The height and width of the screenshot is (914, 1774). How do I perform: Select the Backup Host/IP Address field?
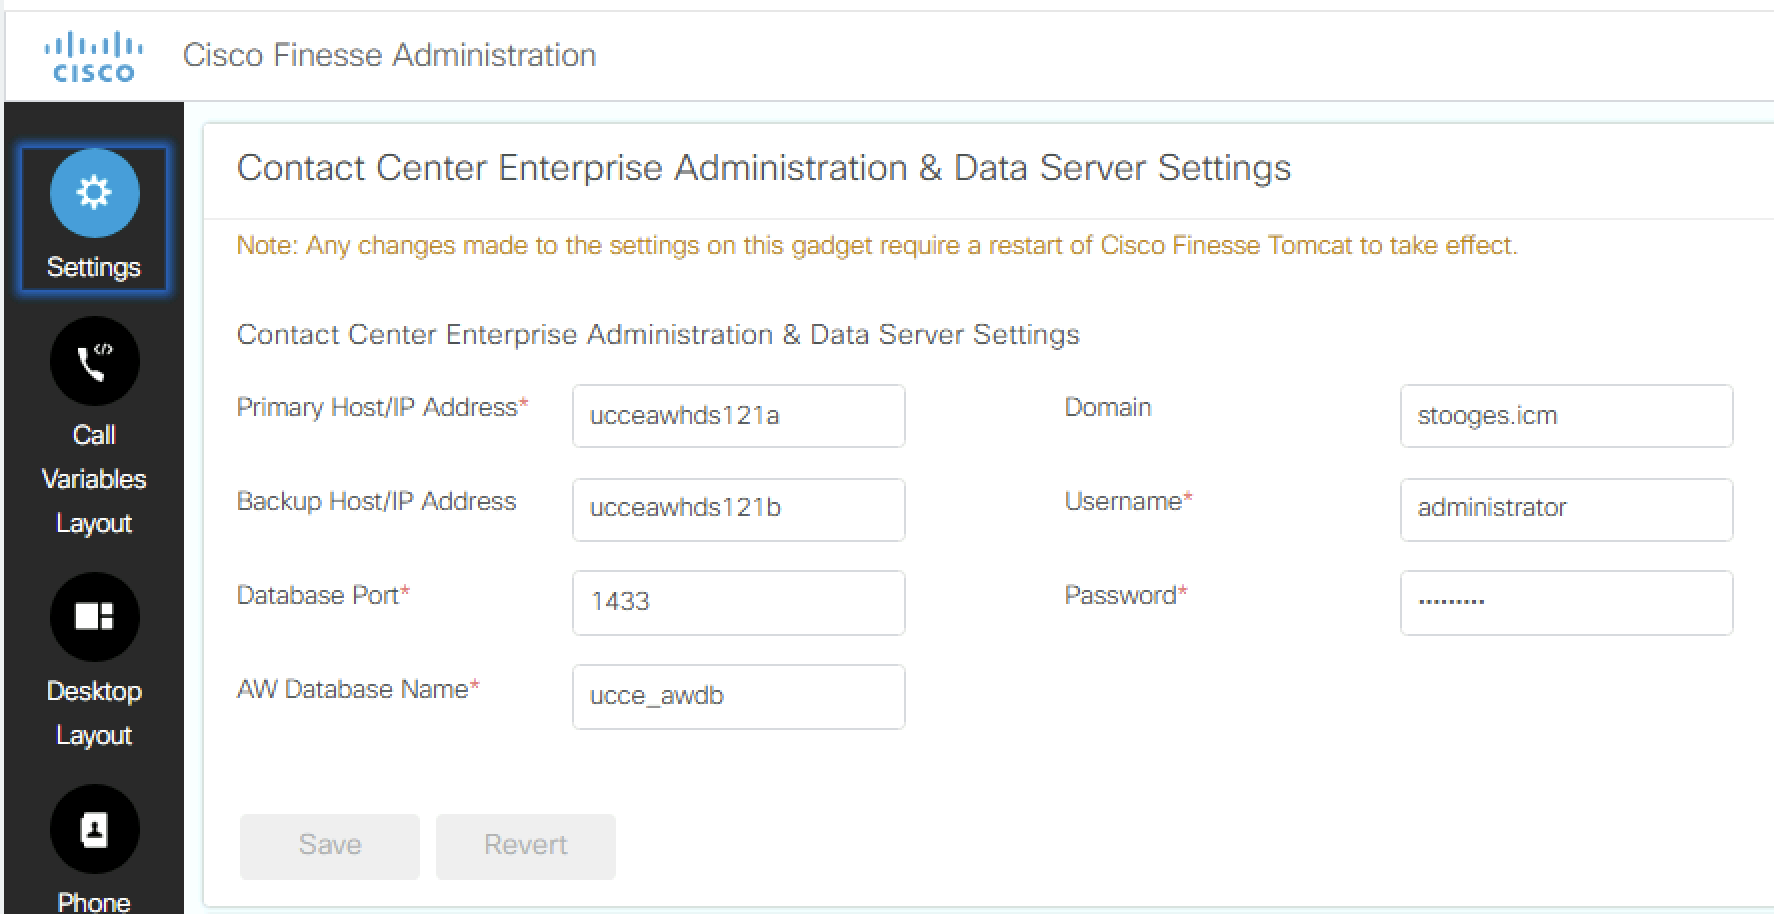click(x=738, y=510)
